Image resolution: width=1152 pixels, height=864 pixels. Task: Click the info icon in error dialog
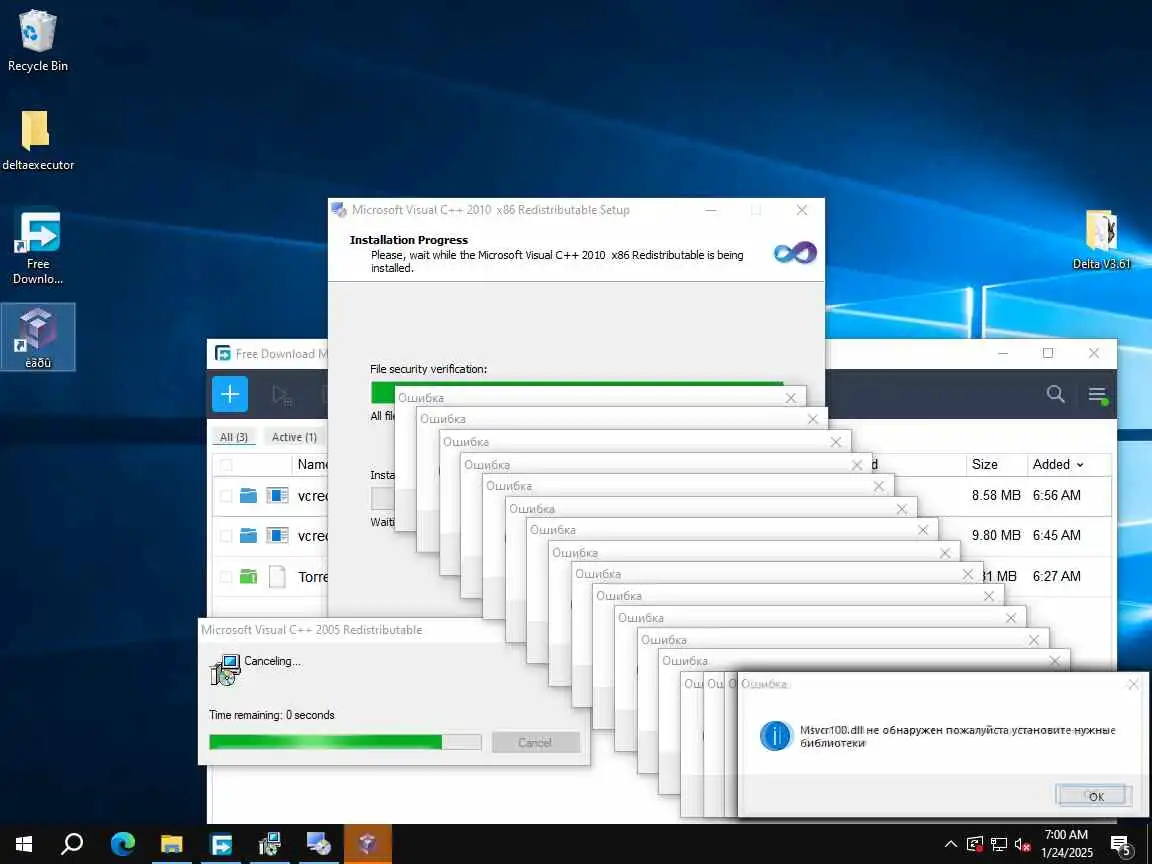point(775,735)
